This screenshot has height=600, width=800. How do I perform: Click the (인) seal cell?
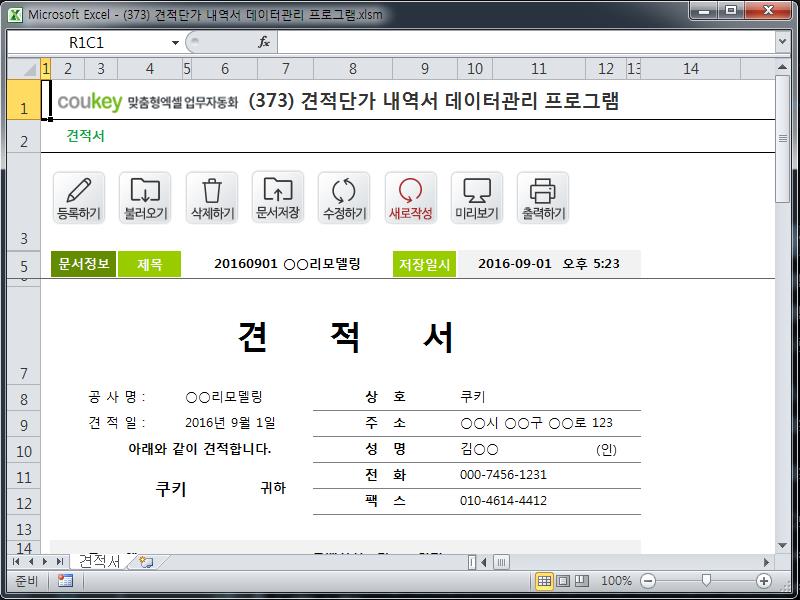tap(606, 450)
